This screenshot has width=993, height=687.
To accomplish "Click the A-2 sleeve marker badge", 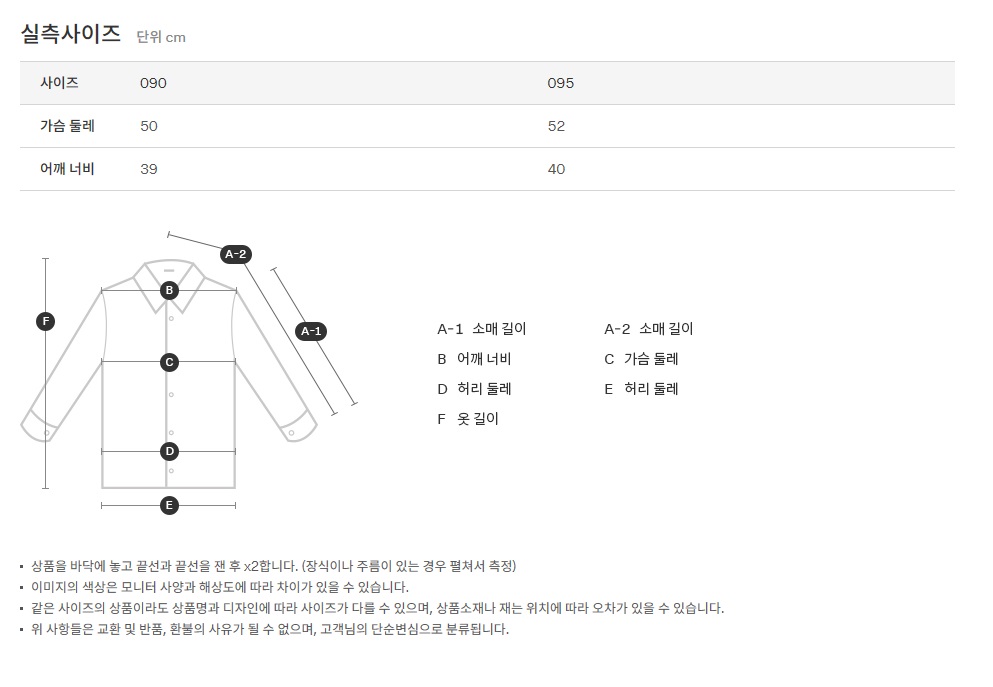I will coord(235,254).
